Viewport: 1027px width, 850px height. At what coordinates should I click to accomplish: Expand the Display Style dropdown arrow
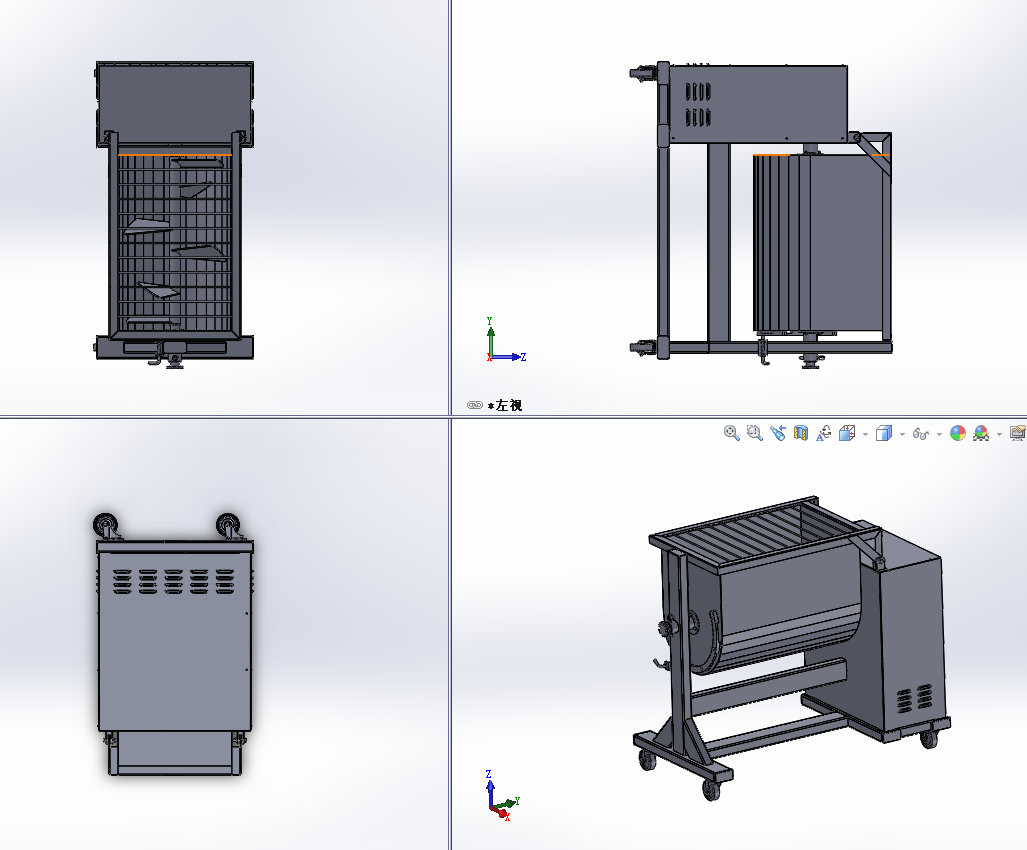902,434
